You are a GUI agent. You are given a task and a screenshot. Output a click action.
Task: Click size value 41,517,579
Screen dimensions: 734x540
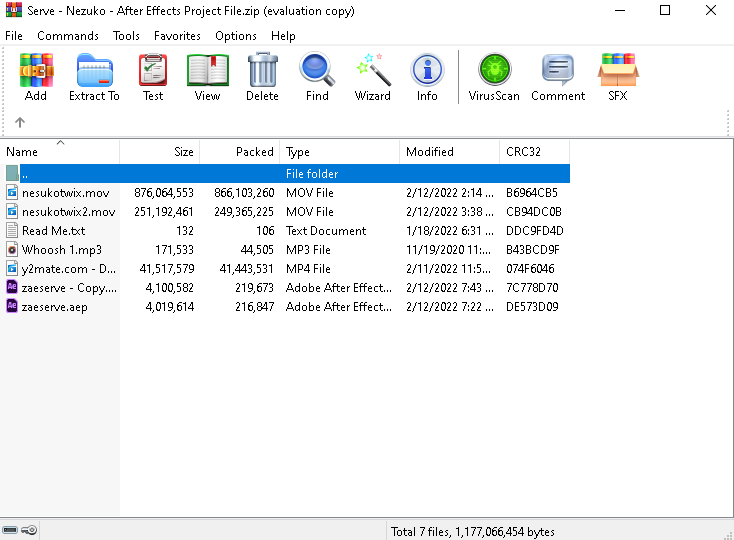(x=167, y=269)
